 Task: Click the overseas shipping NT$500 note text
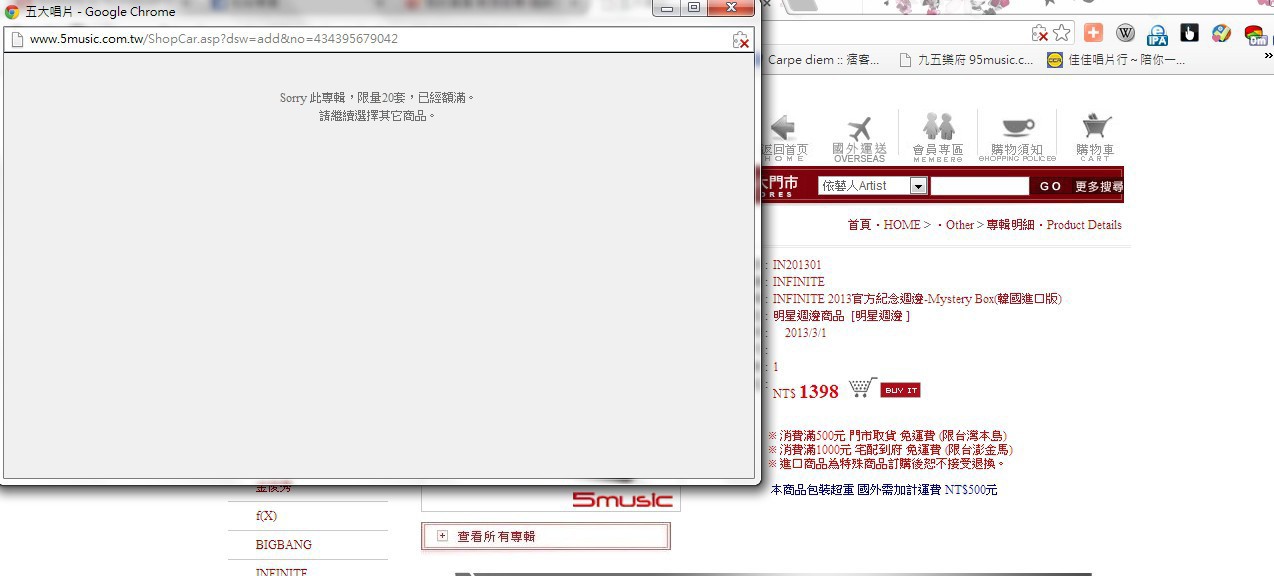coord(884,490)
